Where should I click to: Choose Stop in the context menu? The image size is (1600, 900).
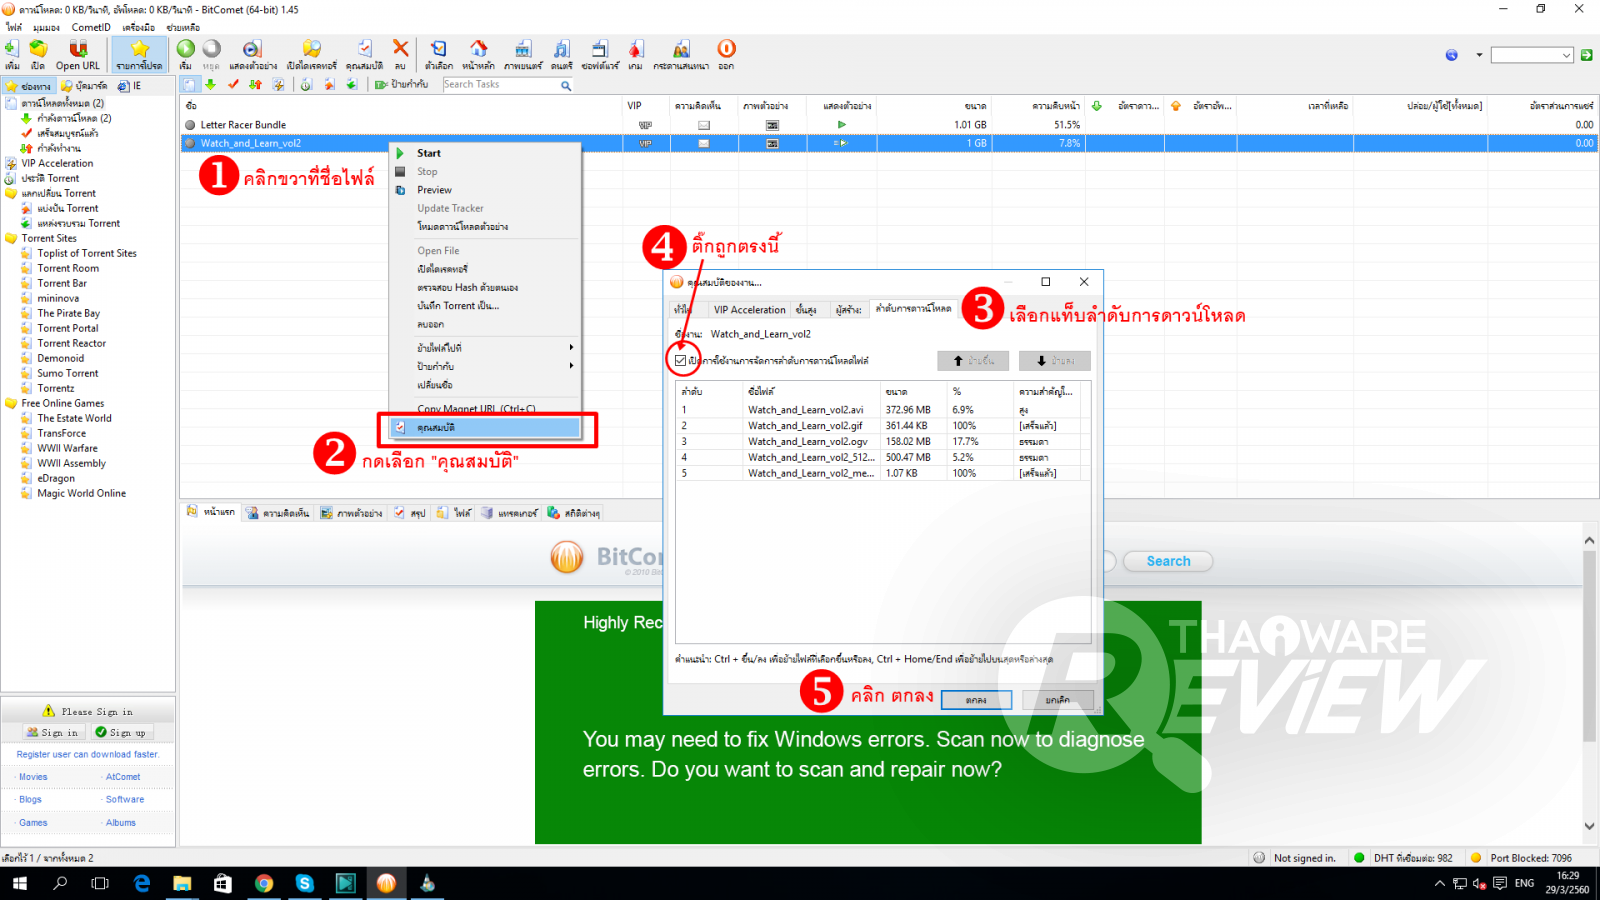tap(427, 172)
